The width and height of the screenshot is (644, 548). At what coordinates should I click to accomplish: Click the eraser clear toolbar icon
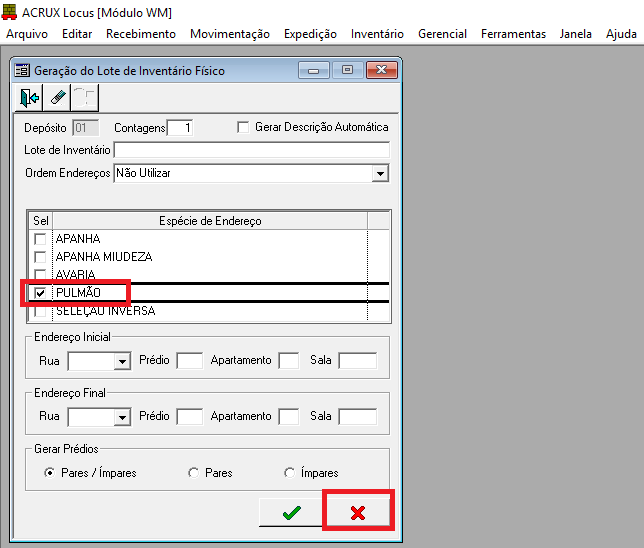click(x=57, y=98)
